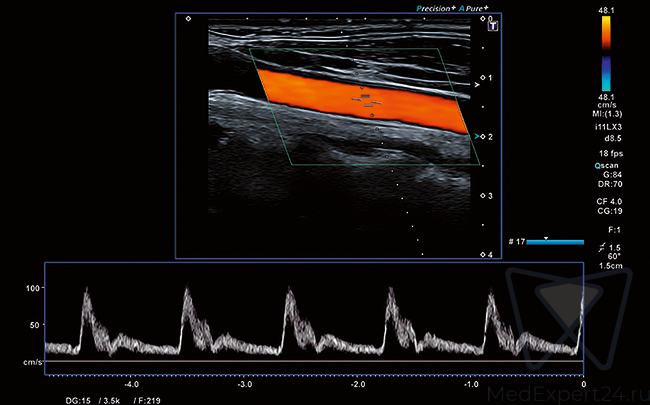Select the depth marker diamond labeled 3

click(483, 196)
